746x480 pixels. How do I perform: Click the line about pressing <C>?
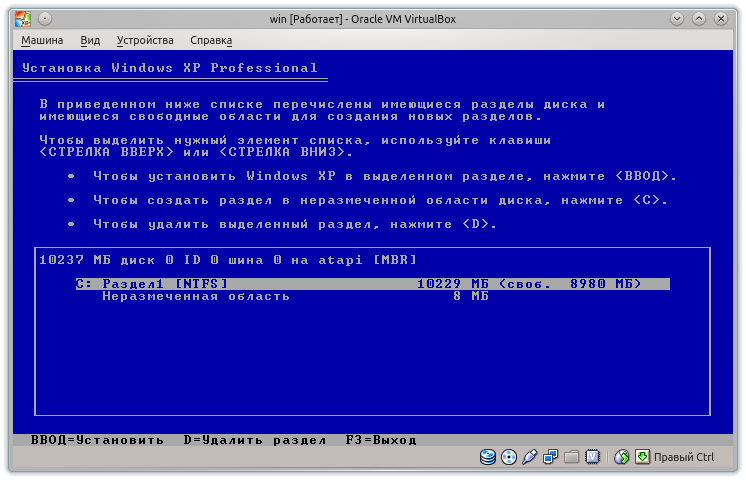(381, 200)
